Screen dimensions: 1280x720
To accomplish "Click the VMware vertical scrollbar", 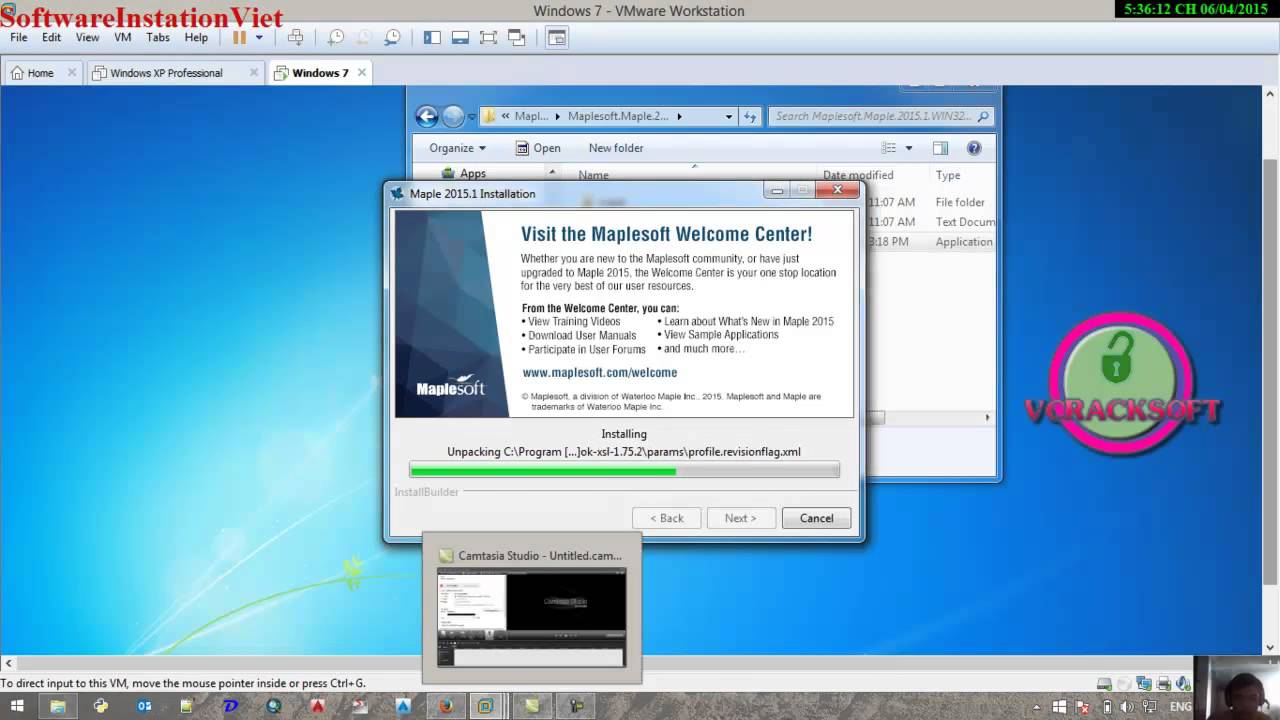I will pyautogui.click(x=1271, y=372).
